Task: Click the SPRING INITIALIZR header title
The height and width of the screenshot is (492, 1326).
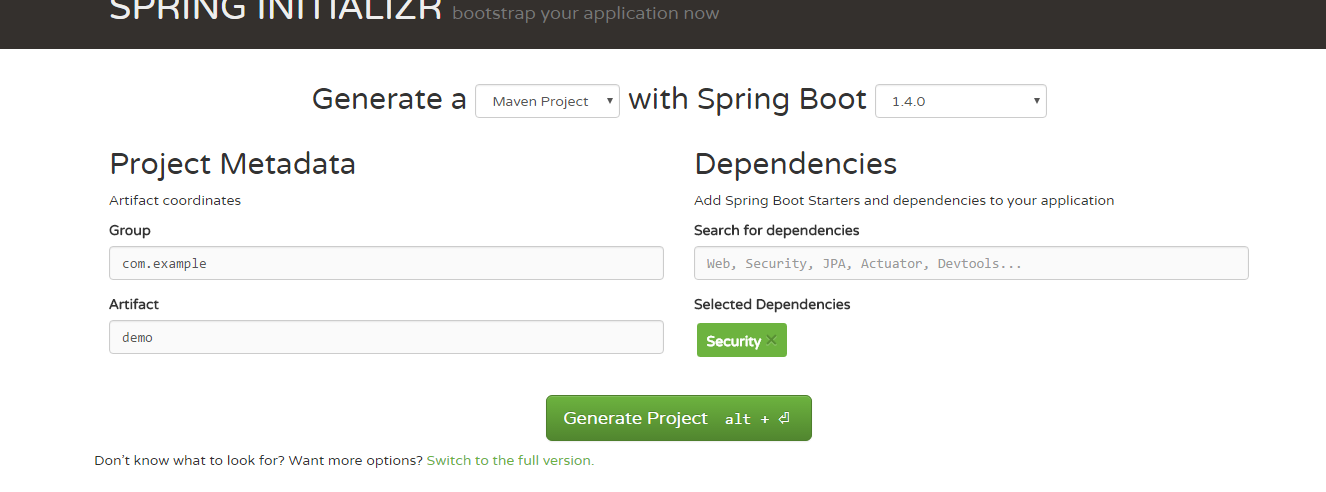Action: tap(275, 11)
